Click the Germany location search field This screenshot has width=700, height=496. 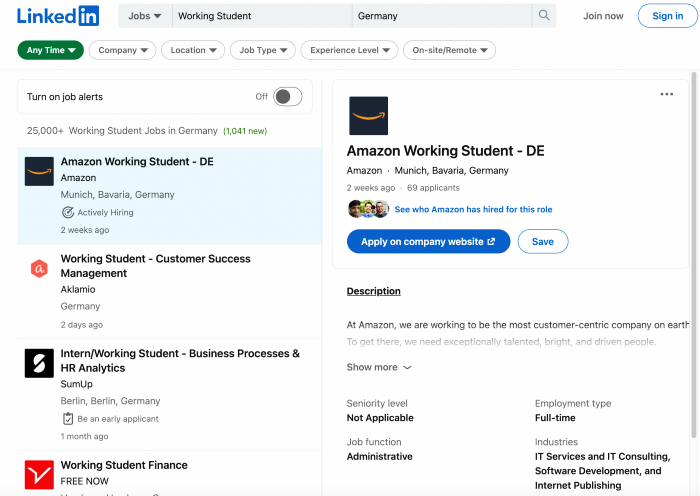coord(442,16)
